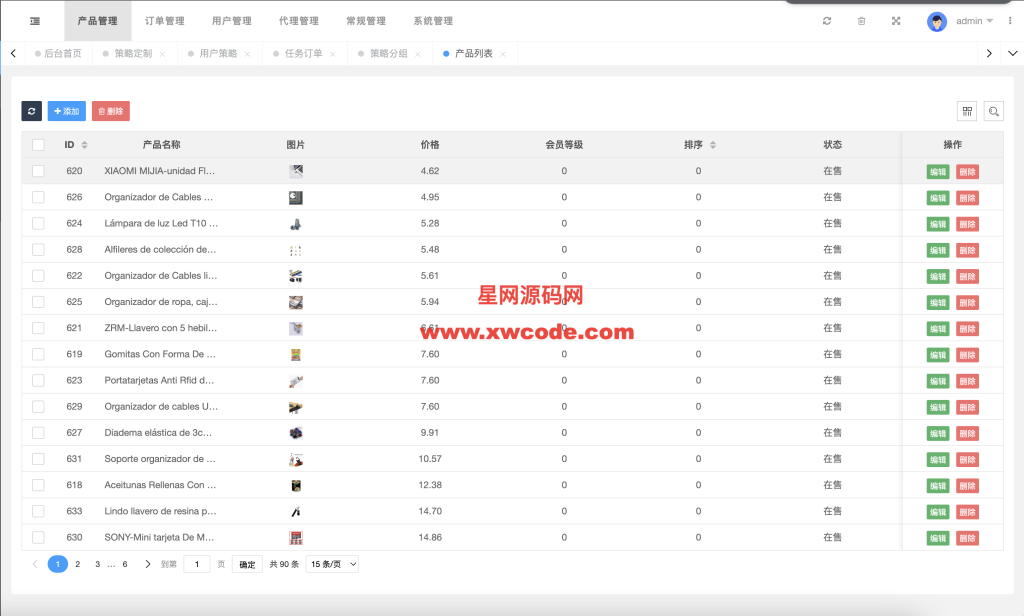The width and height of the screenshot is (1024, 616).
Task: Click the trash icon in top bar
Action: click(x=861, y=21)
